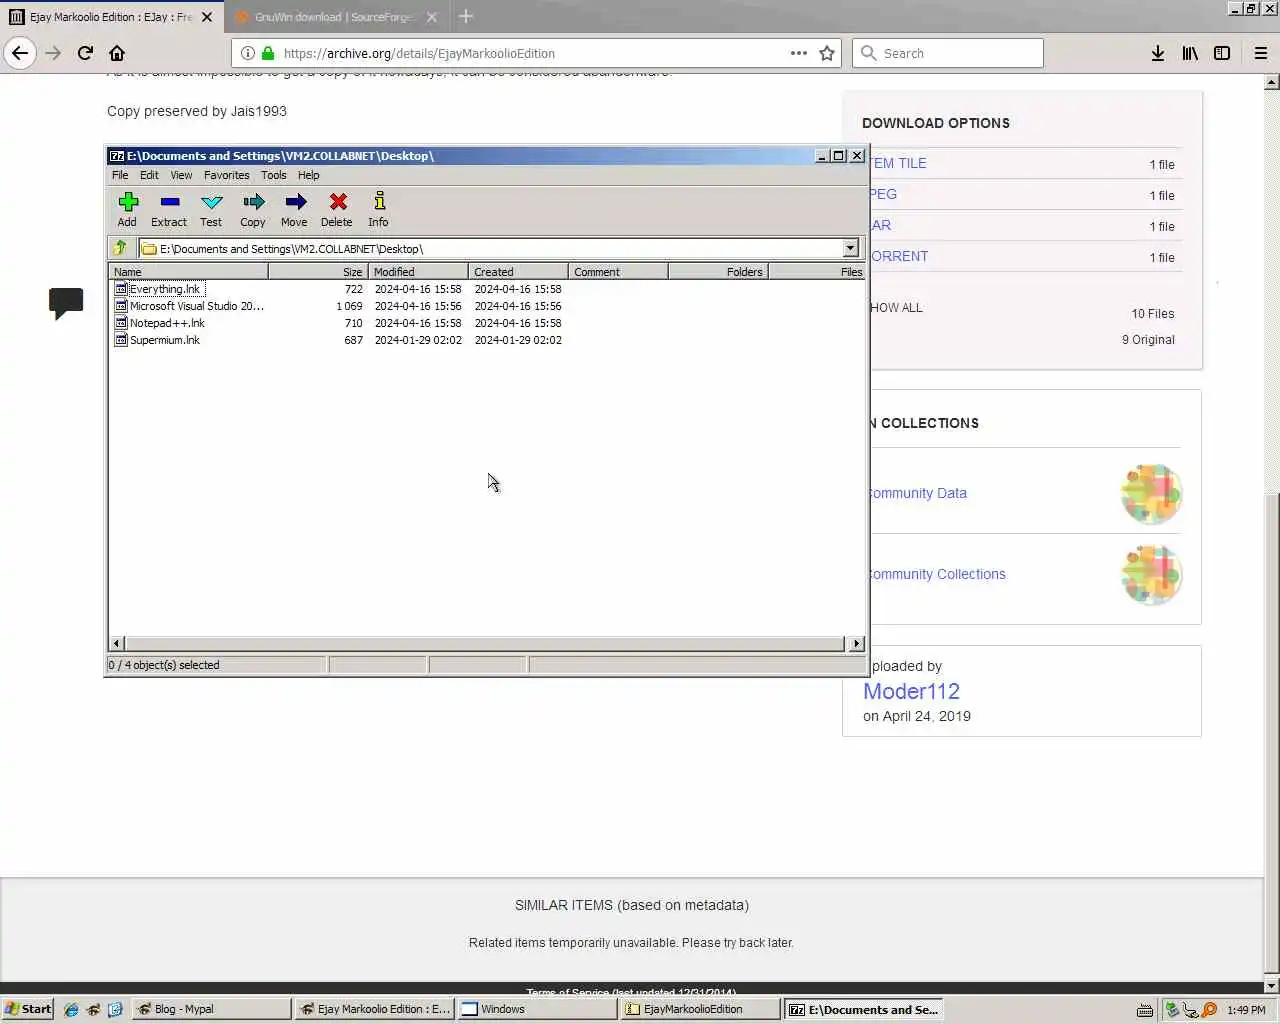Viewport: 1280px width, 1024px height.
Task: Open the Edit menu in 7-Zip
Action: tap(149, 175)
